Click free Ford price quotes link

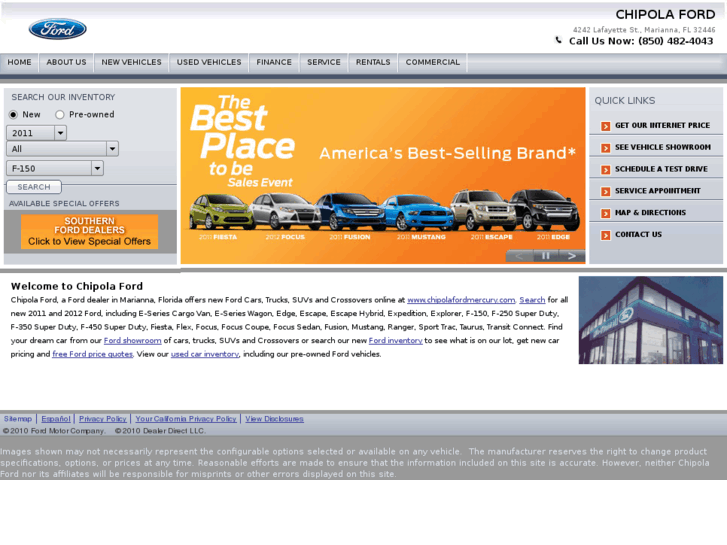tap(92, 354)
